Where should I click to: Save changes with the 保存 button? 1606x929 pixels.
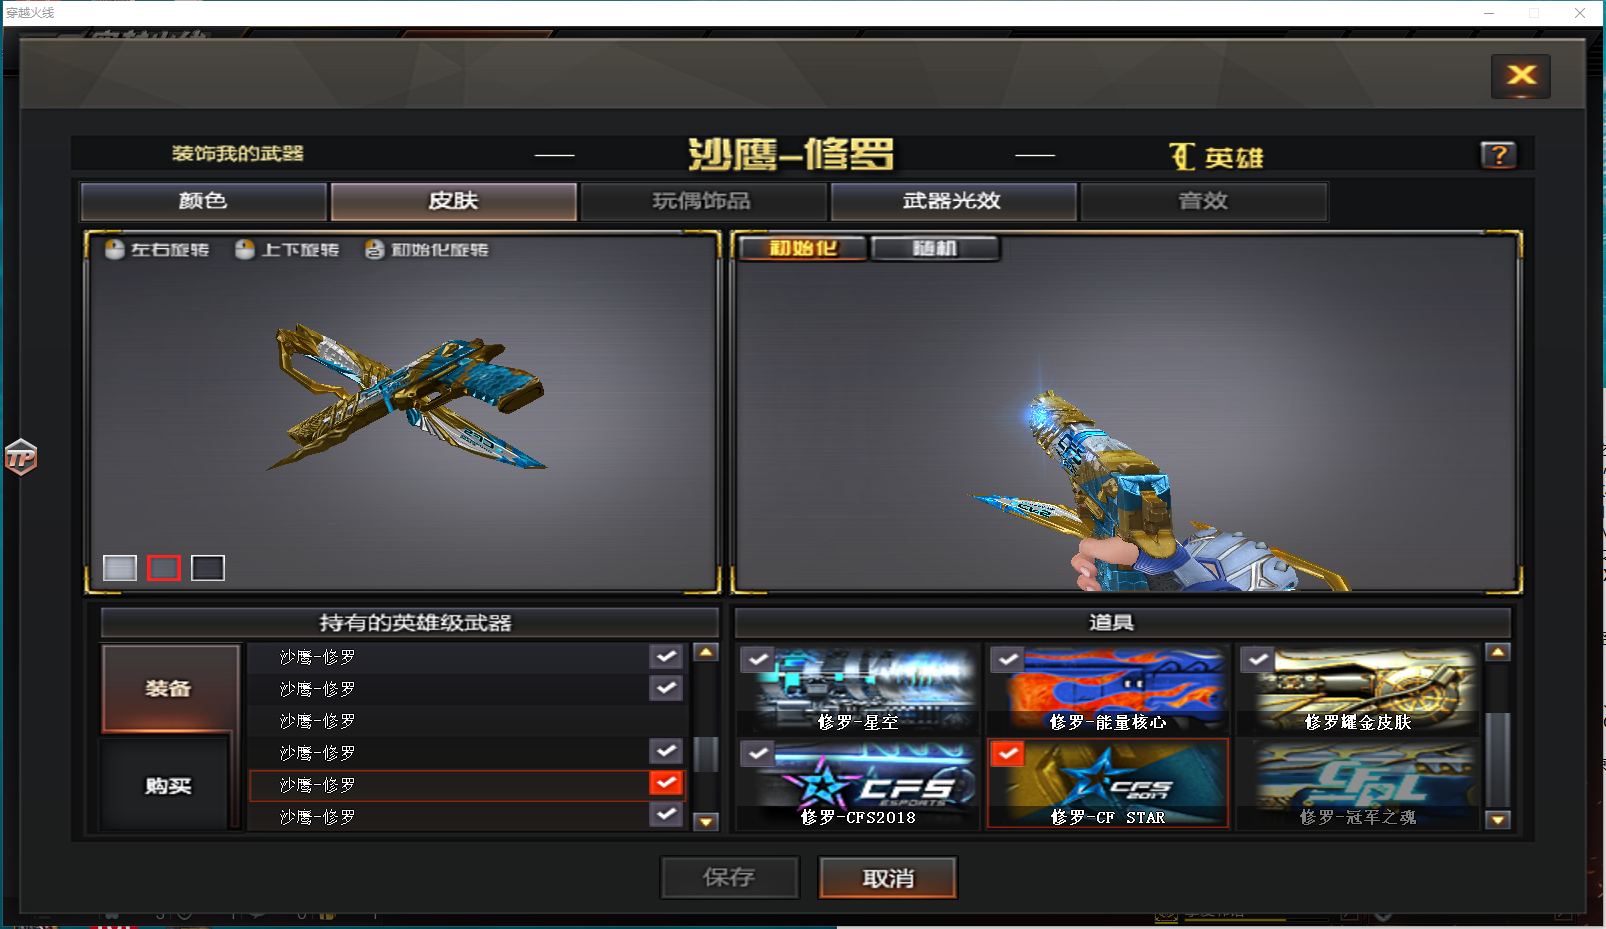click(729, 877)
